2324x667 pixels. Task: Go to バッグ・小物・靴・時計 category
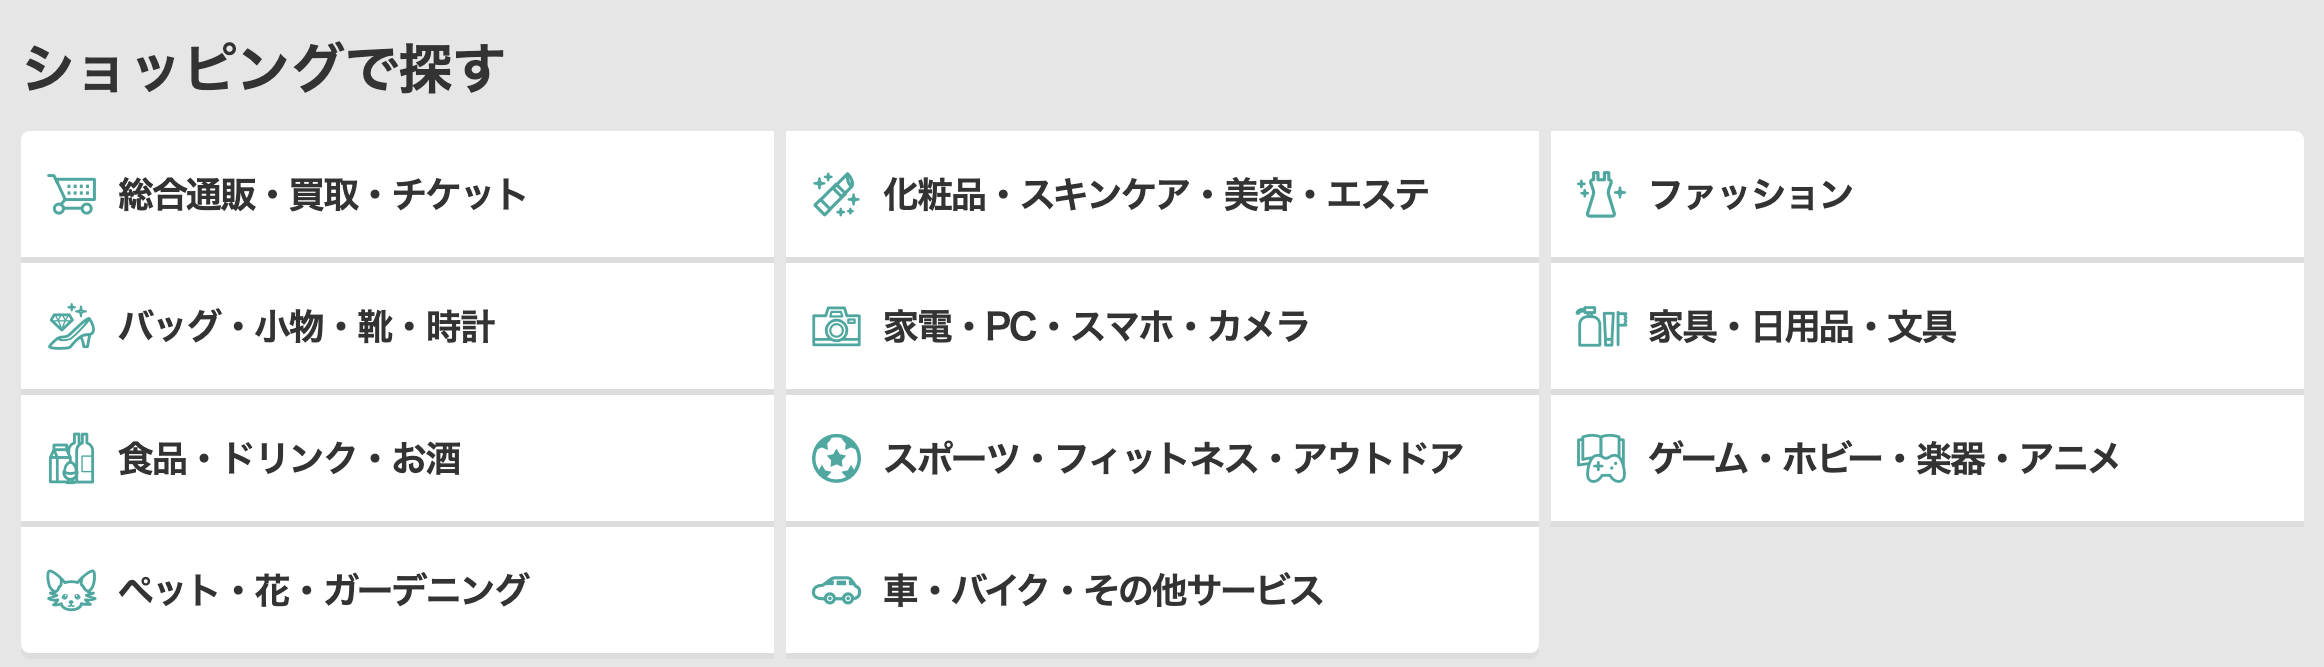[x=397, y=326]
